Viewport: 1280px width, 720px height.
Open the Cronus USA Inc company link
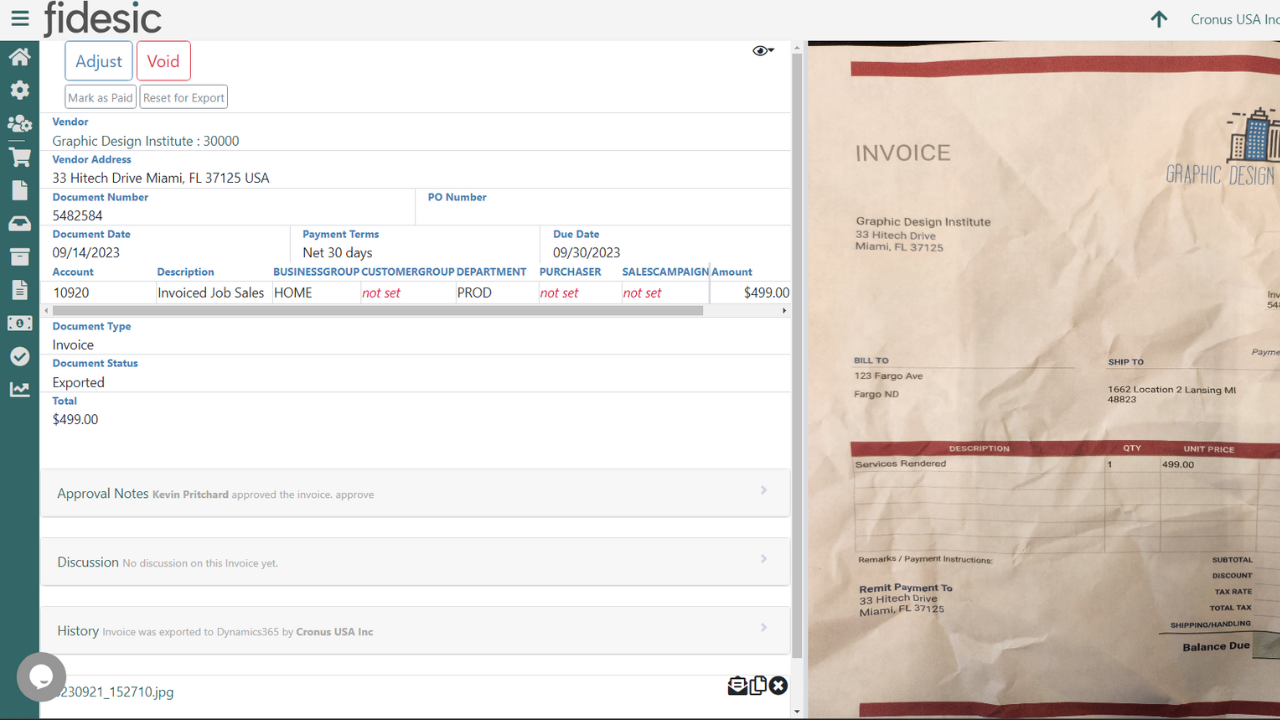click(x=1235, y=19)
